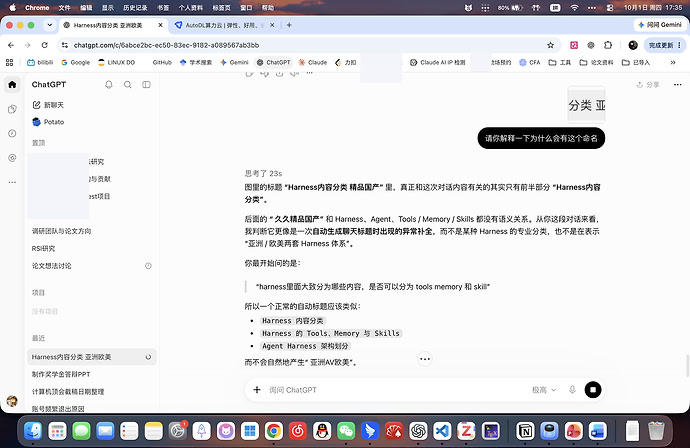
Task: Open the Potato GPT entry
Action: 48,122
